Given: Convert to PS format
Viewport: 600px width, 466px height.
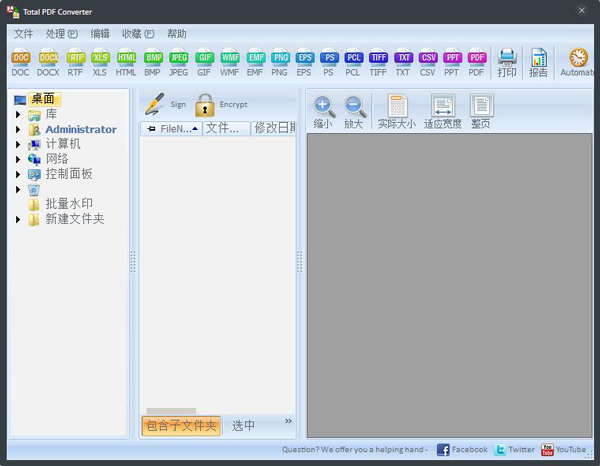Looking at the screenshot, I should click(329, 62).
